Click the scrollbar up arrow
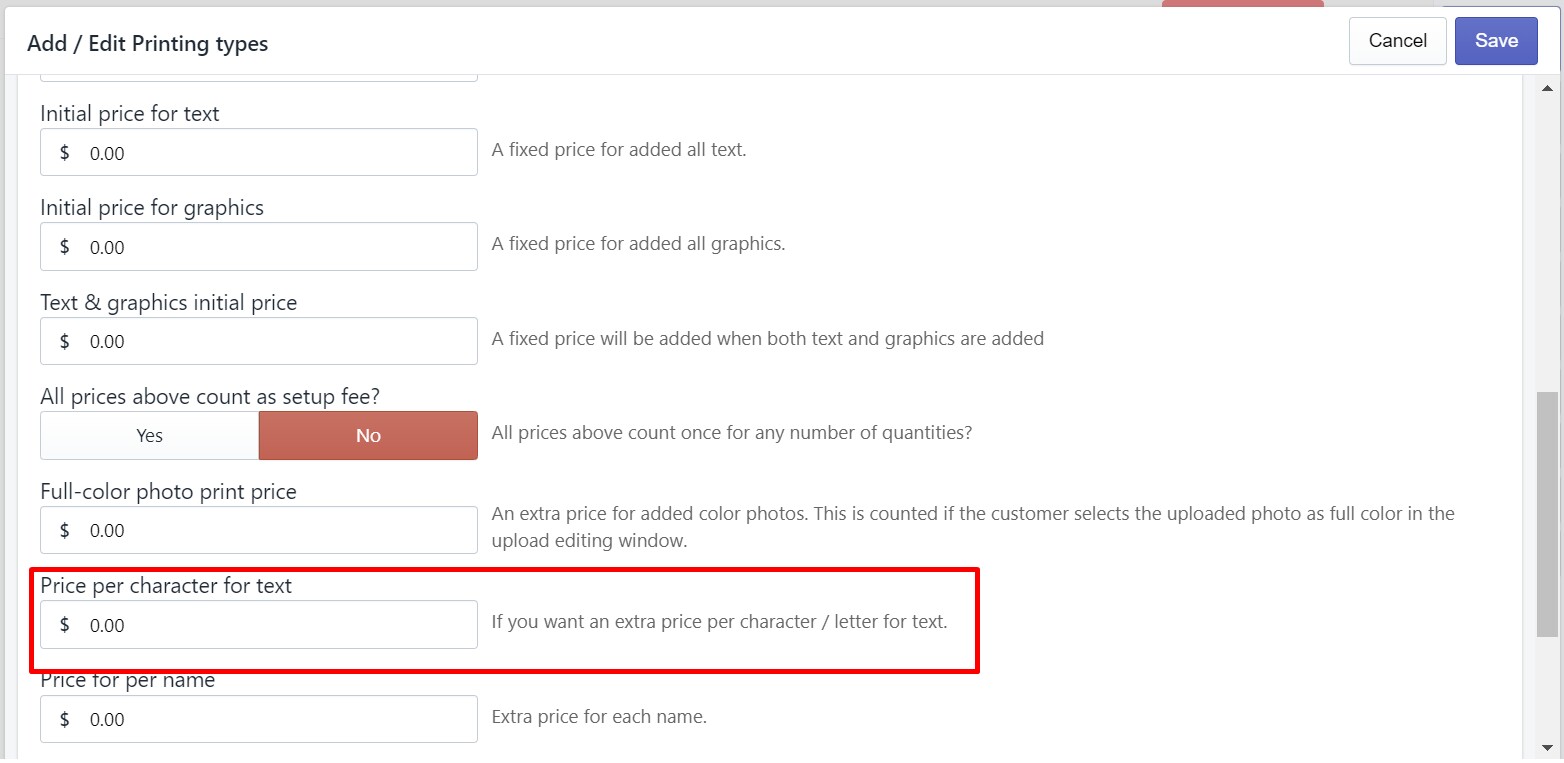The height and width of the screenshot is (763, 1564). (x=1547, y=89)
